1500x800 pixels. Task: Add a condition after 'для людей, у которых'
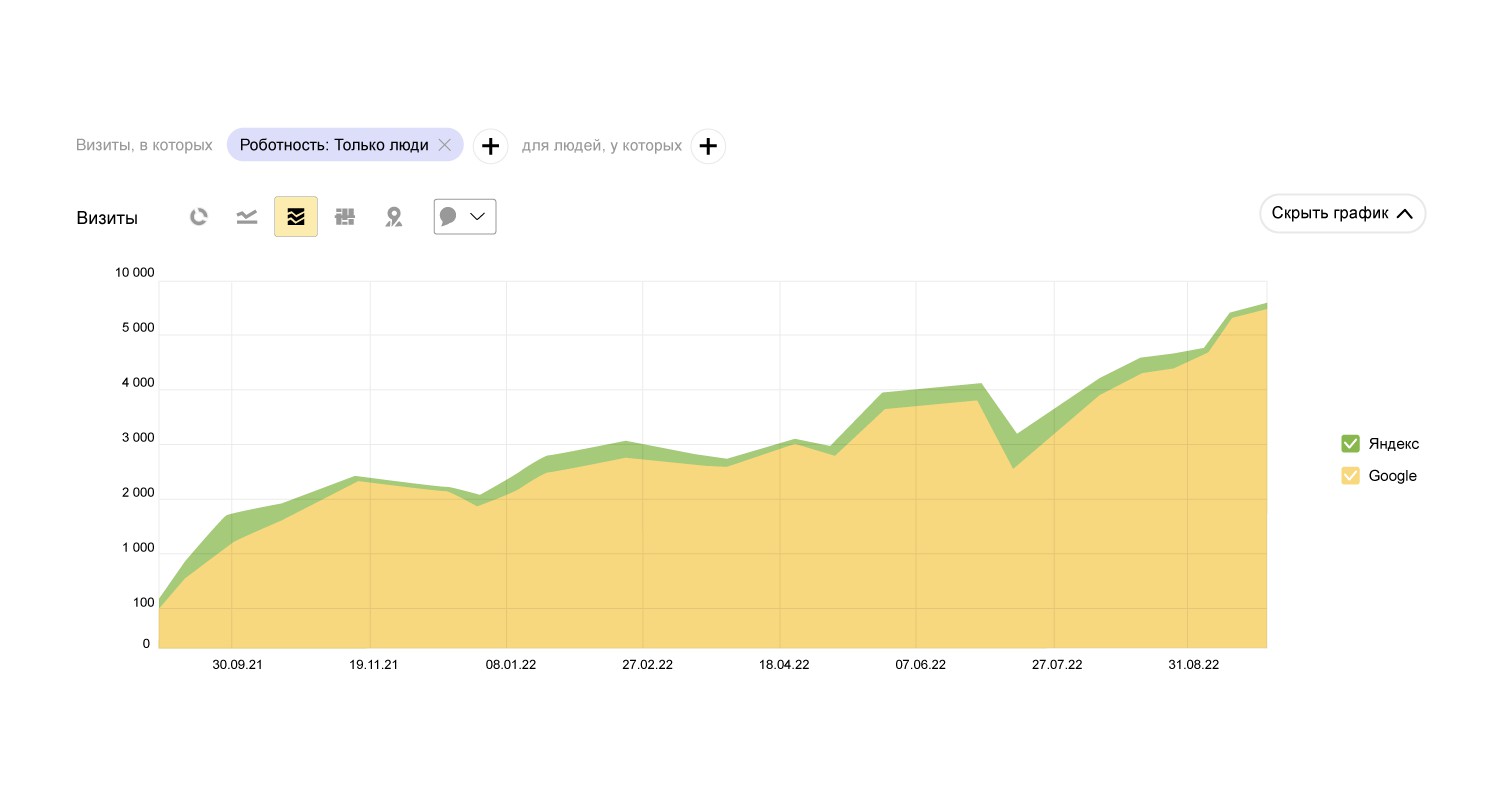[x=708, y=146]
